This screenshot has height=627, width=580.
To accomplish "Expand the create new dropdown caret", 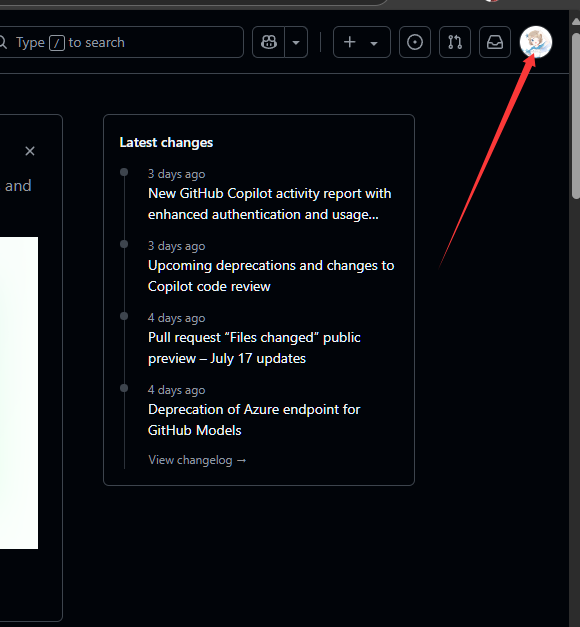I will click(x=374, y=43).
